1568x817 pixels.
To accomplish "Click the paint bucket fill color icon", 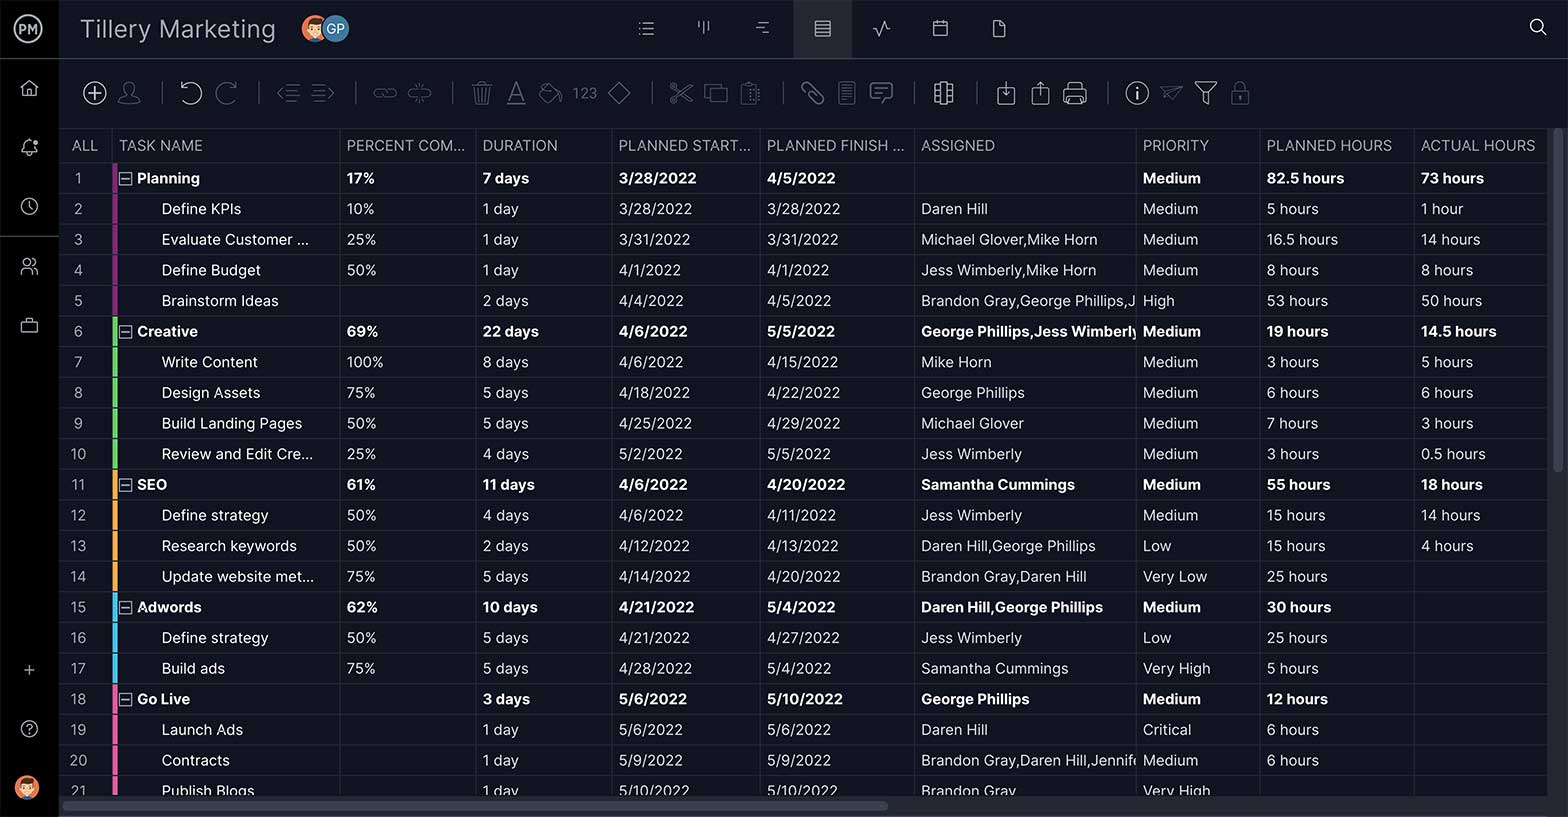I will click(x=550, y=93).
